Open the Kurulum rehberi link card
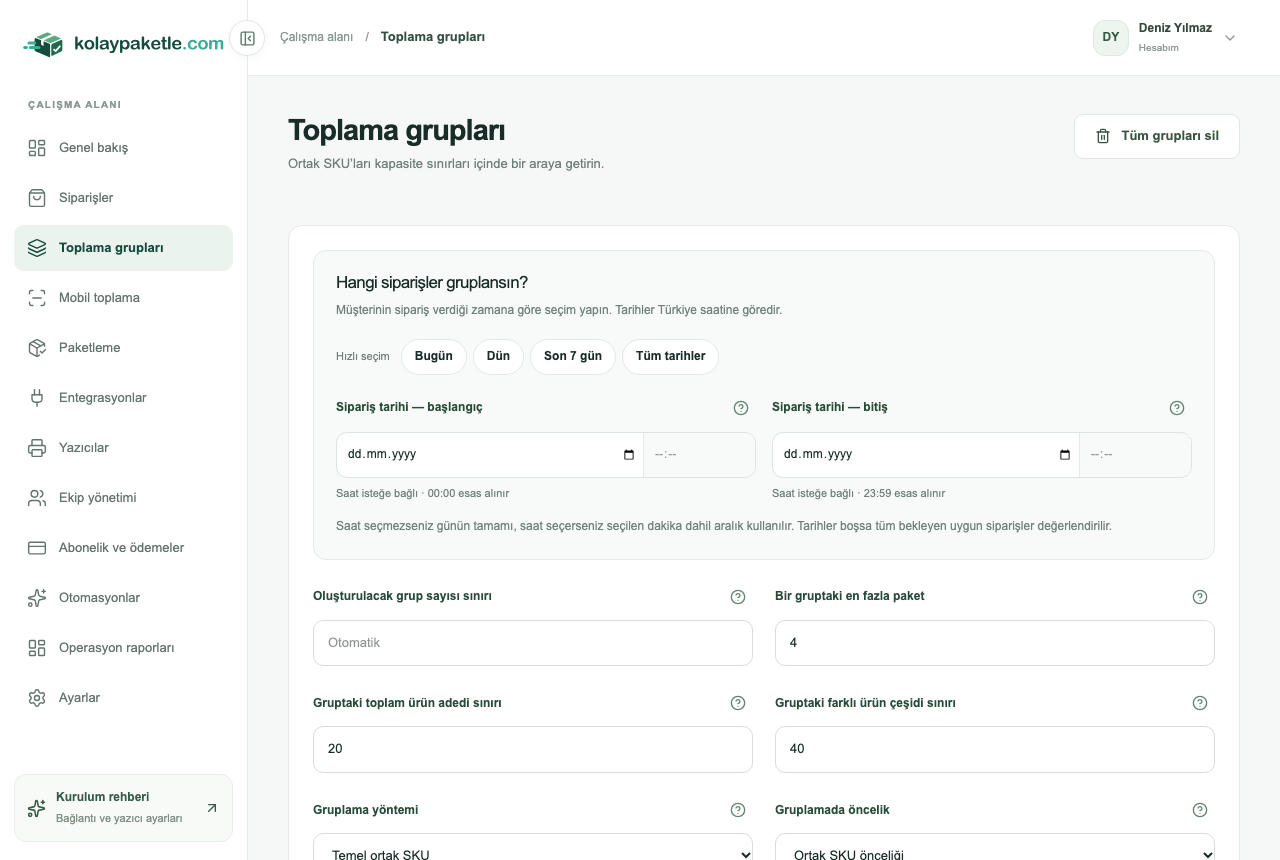The image size is (1280, 860). click(123, 808)
